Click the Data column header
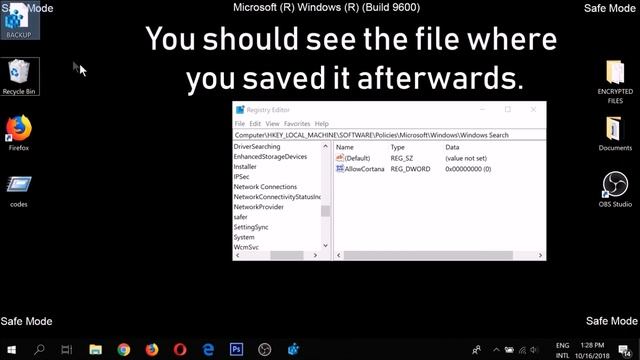Viewport: 640px width, 360px height. (x=452, y=147)
